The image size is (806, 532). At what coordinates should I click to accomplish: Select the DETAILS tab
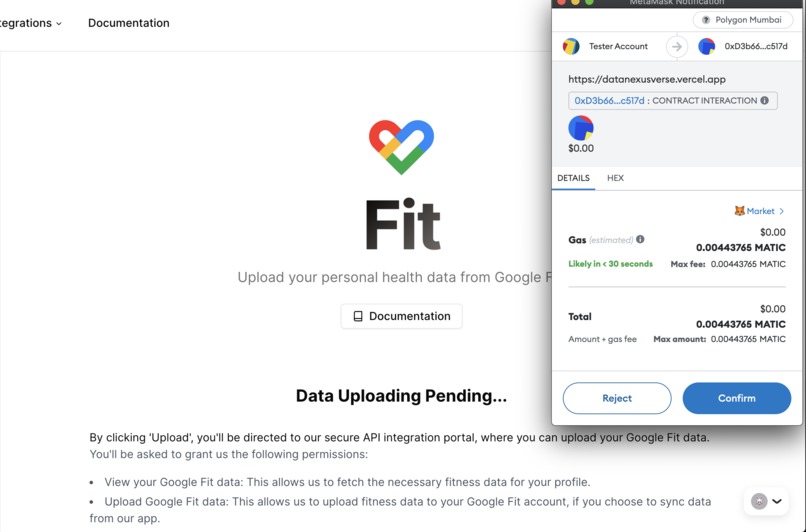[573, 178]
